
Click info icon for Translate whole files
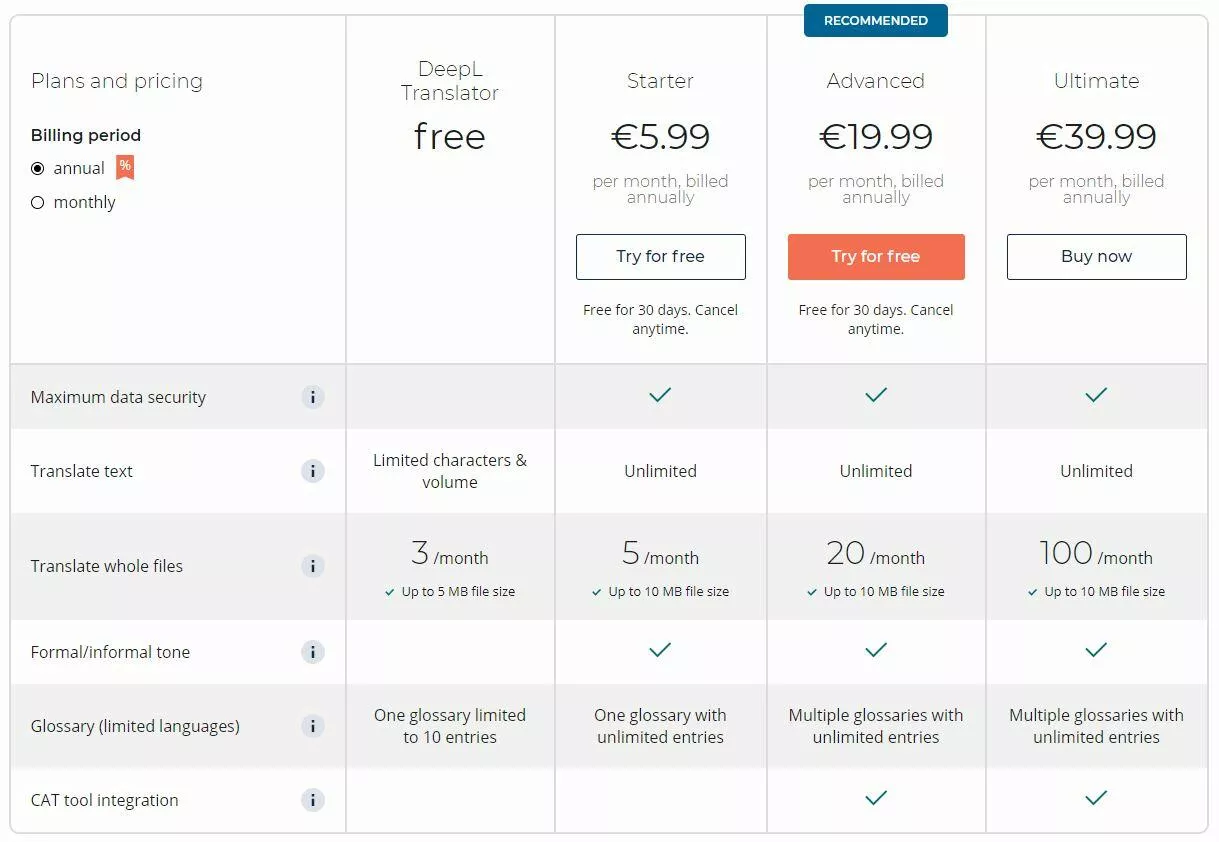point(313,566)
